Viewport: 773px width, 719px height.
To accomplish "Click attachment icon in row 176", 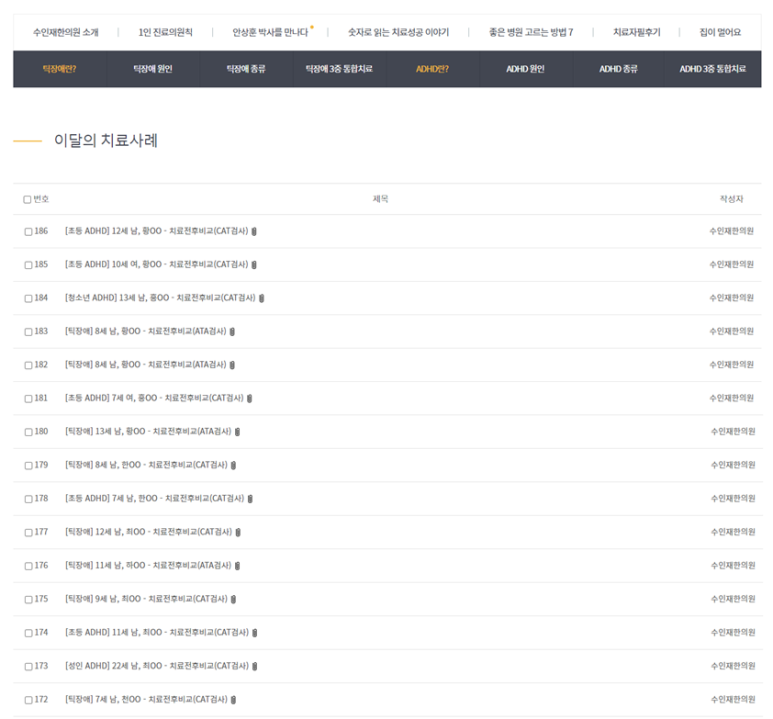I will coord(237,566).
